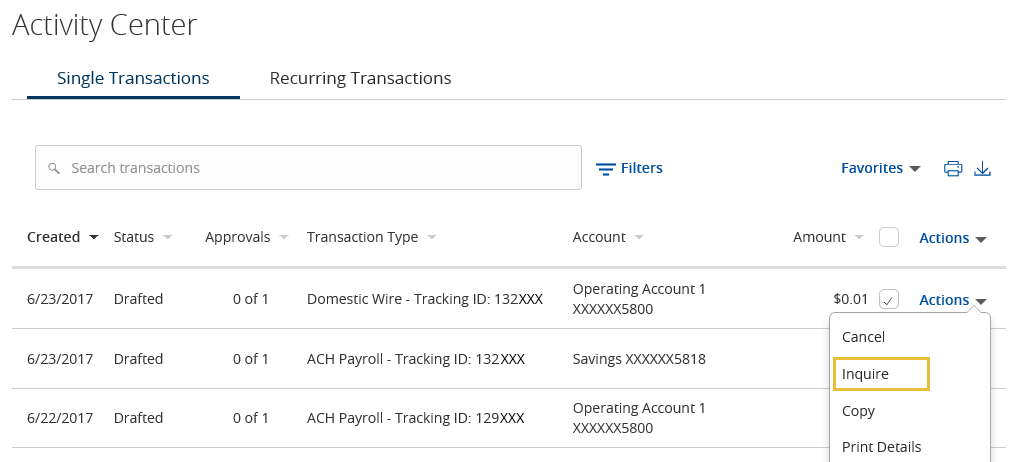The width and height of the screenshot is (1014, 462).
Task: Open Filters via the filter icon
Action: point(605,170)
